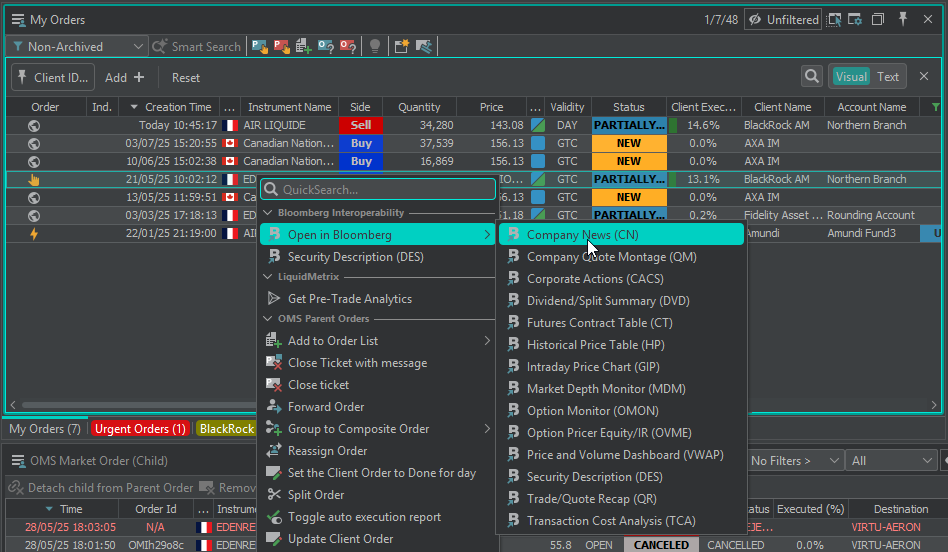Pin the My Orders panel
Viewport: 948px width, 552px height.
coord(903,19)
